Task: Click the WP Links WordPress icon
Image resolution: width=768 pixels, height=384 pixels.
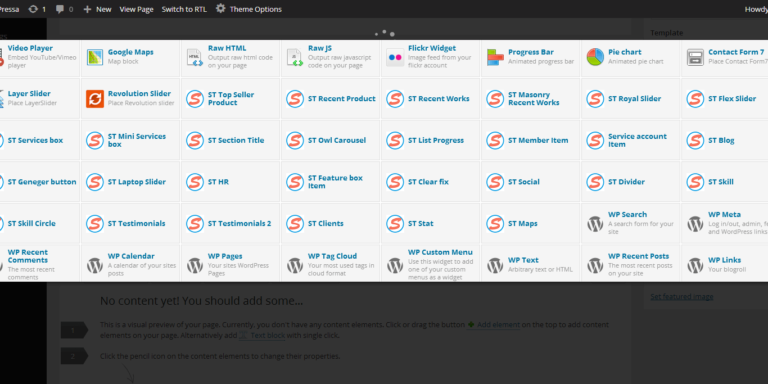Action: [695, 265]
